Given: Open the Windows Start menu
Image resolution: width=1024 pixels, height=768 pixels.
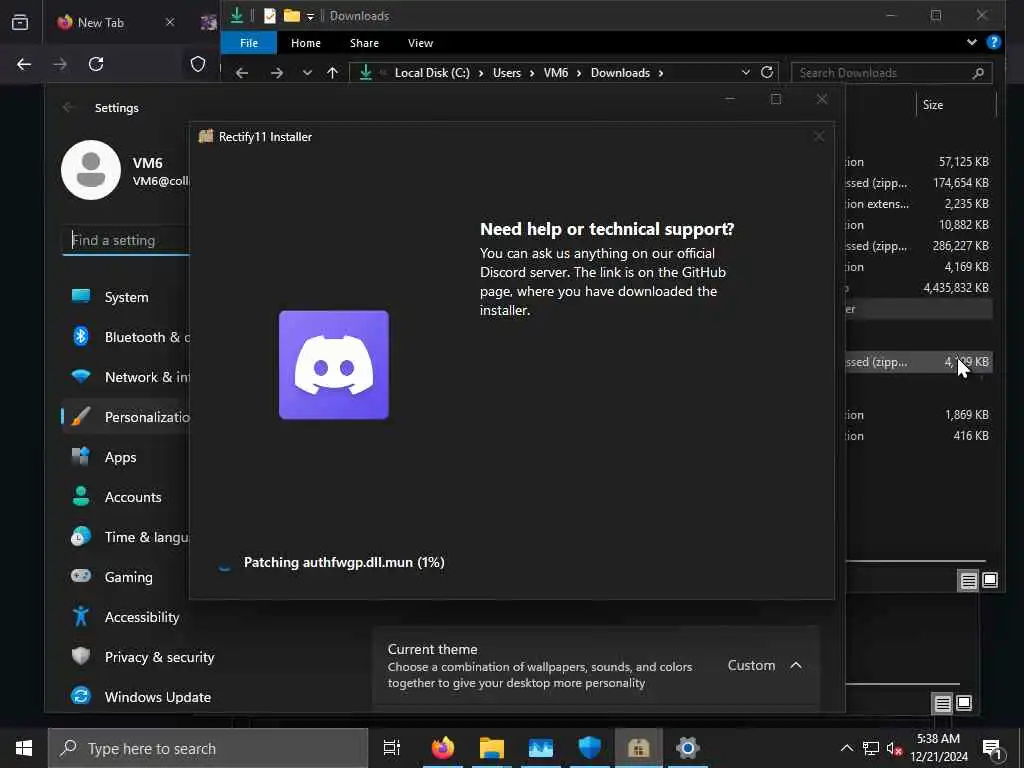Looking at the screenshot, I should point(24,748).
